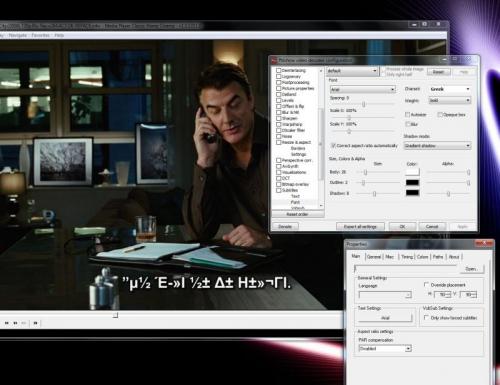Switch to the About tab
Image resolution: width=500 pixels, height=385 pixels.
(x=454, y=257)
